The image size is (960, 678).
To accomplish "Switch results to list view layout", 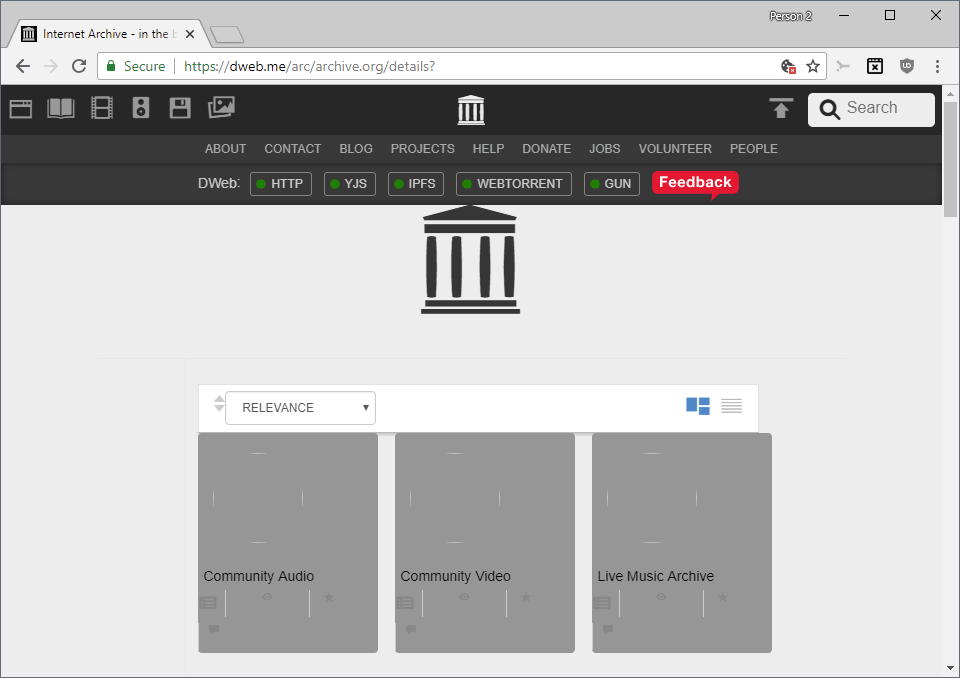I will [731, 406].
